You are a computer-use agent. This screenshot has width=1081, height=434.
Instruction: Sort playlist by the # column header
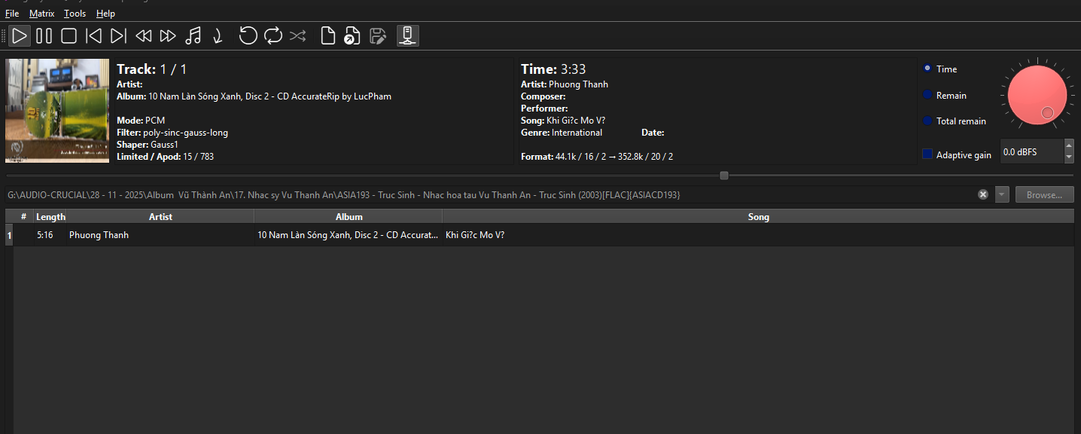[23, 216]
